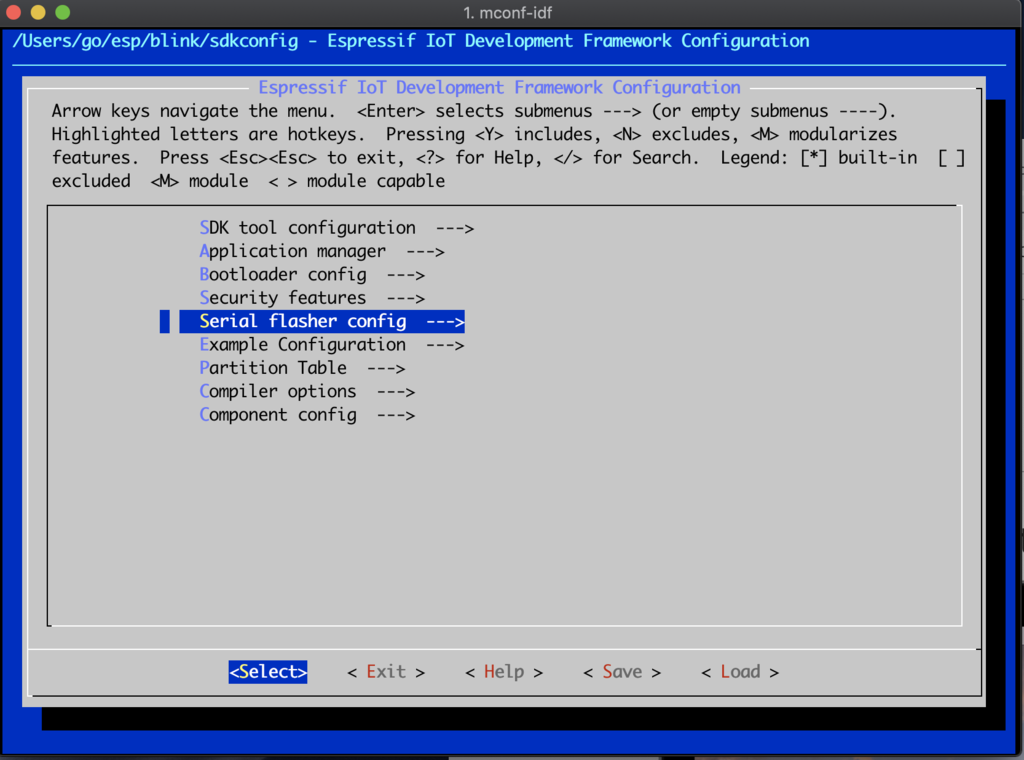Viewport: 1024px width, 760px height.
Task: Open SDK tool configuration submenu
Action: [x=336, y=228]
